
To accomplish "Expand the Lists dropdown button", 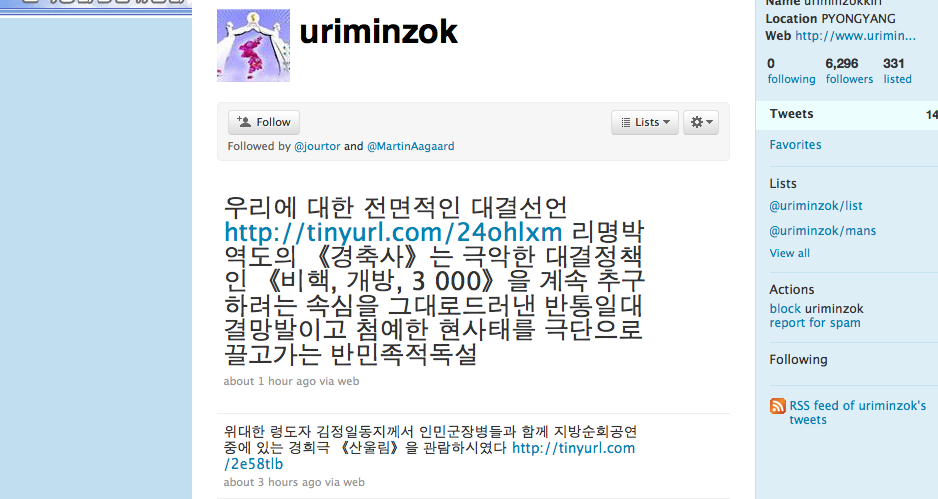I will 645,122.
